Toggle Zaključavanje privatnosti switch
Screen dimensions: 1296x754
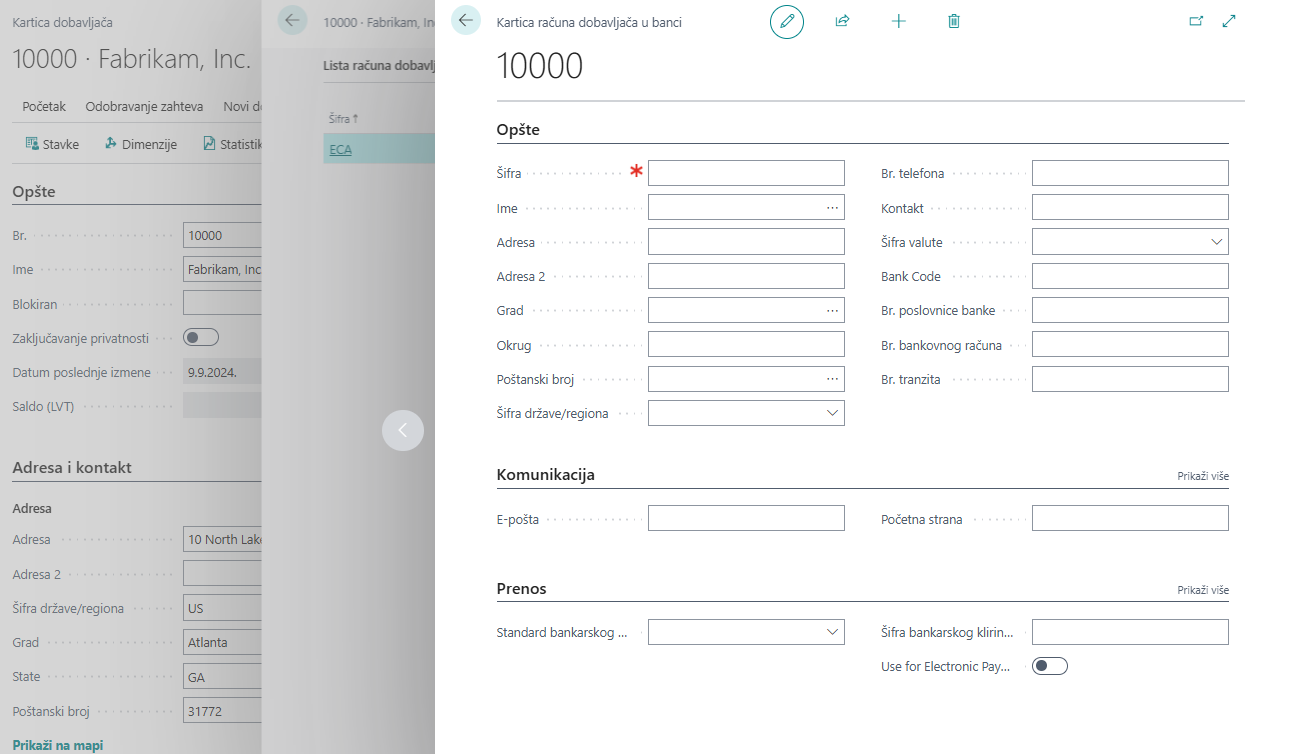click(x=201, y=337)
